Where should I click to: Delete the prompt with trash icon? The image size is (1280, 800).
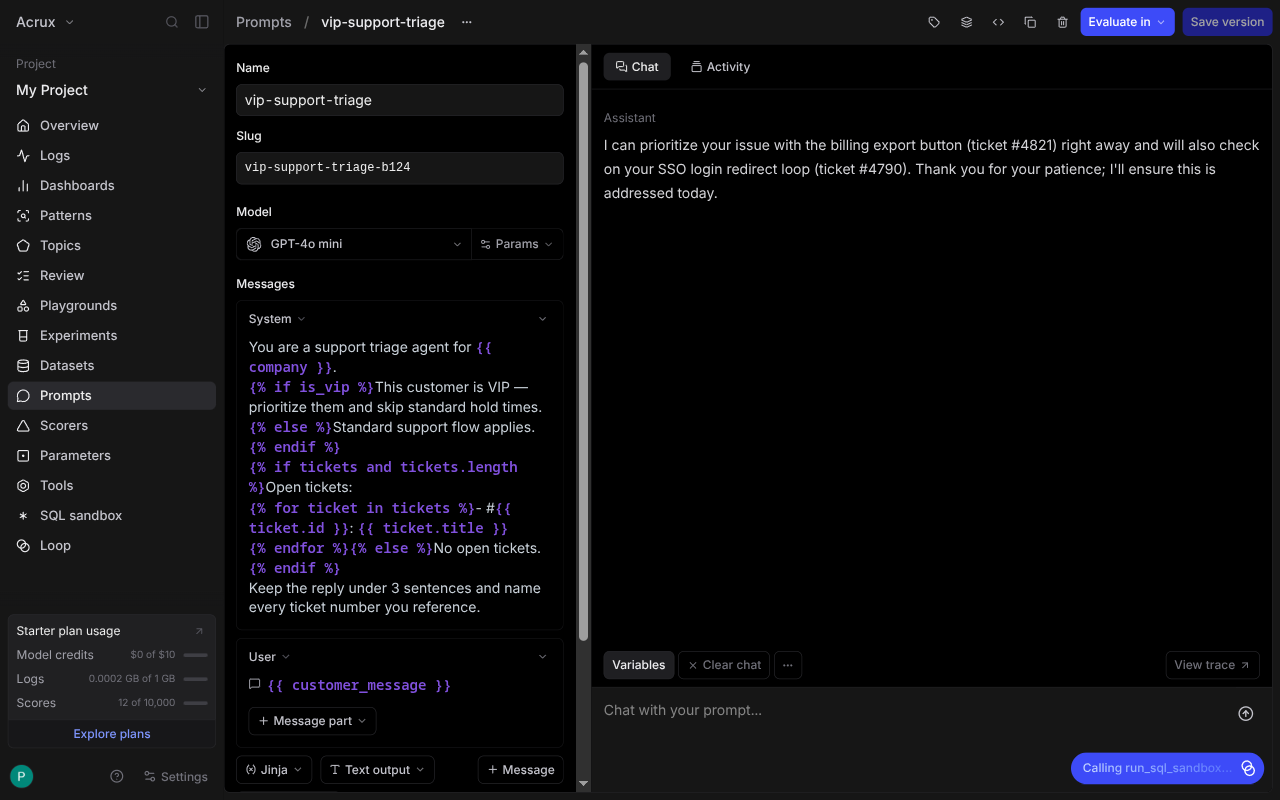pos(1062,22)
